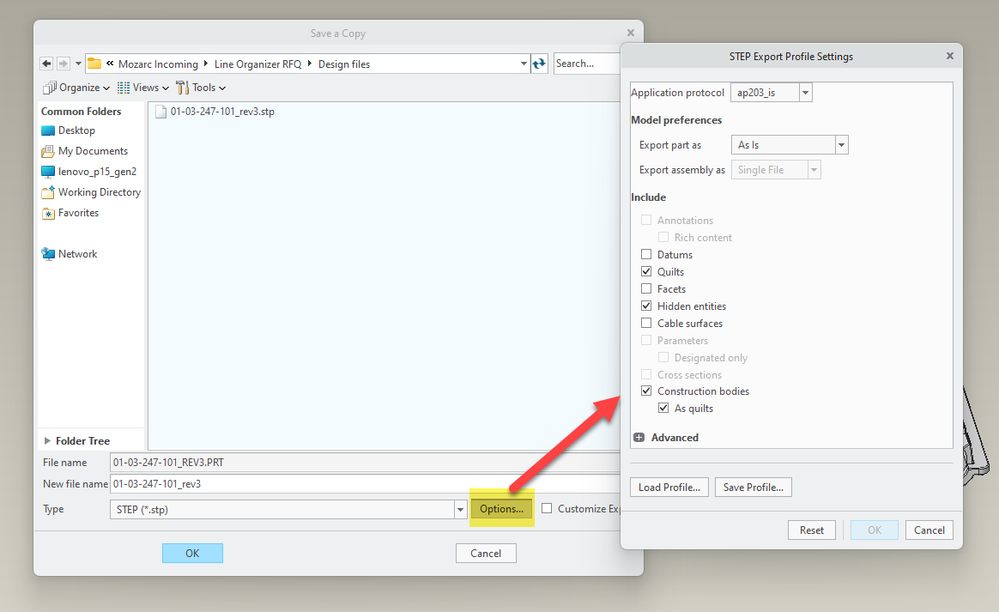Image resolution: width=999 pixels, height=612 pixels.
Task: Select Design files breadcrumb segment
Action: (x=344, y=64)
